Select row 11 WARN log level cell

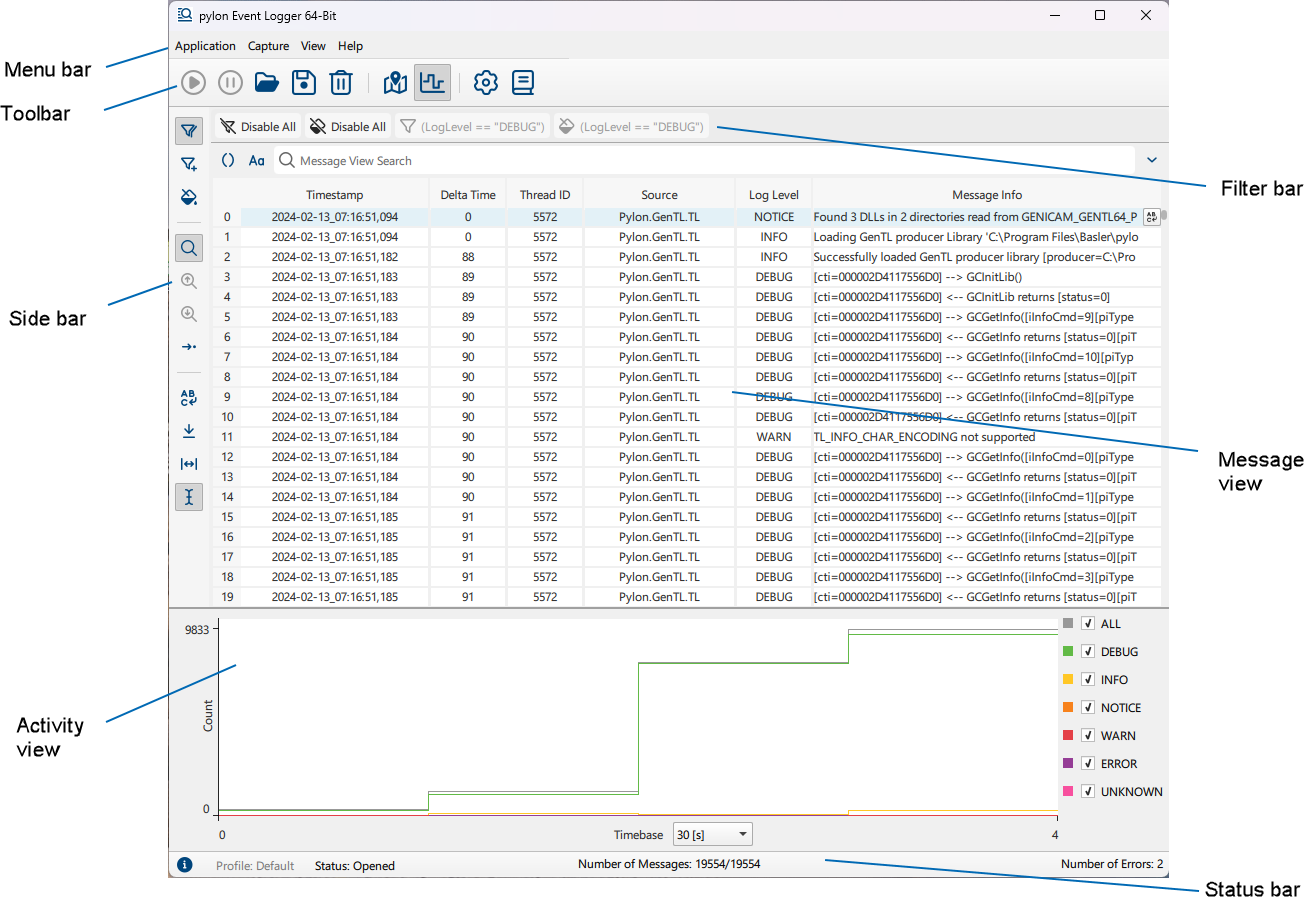point(774,437)
